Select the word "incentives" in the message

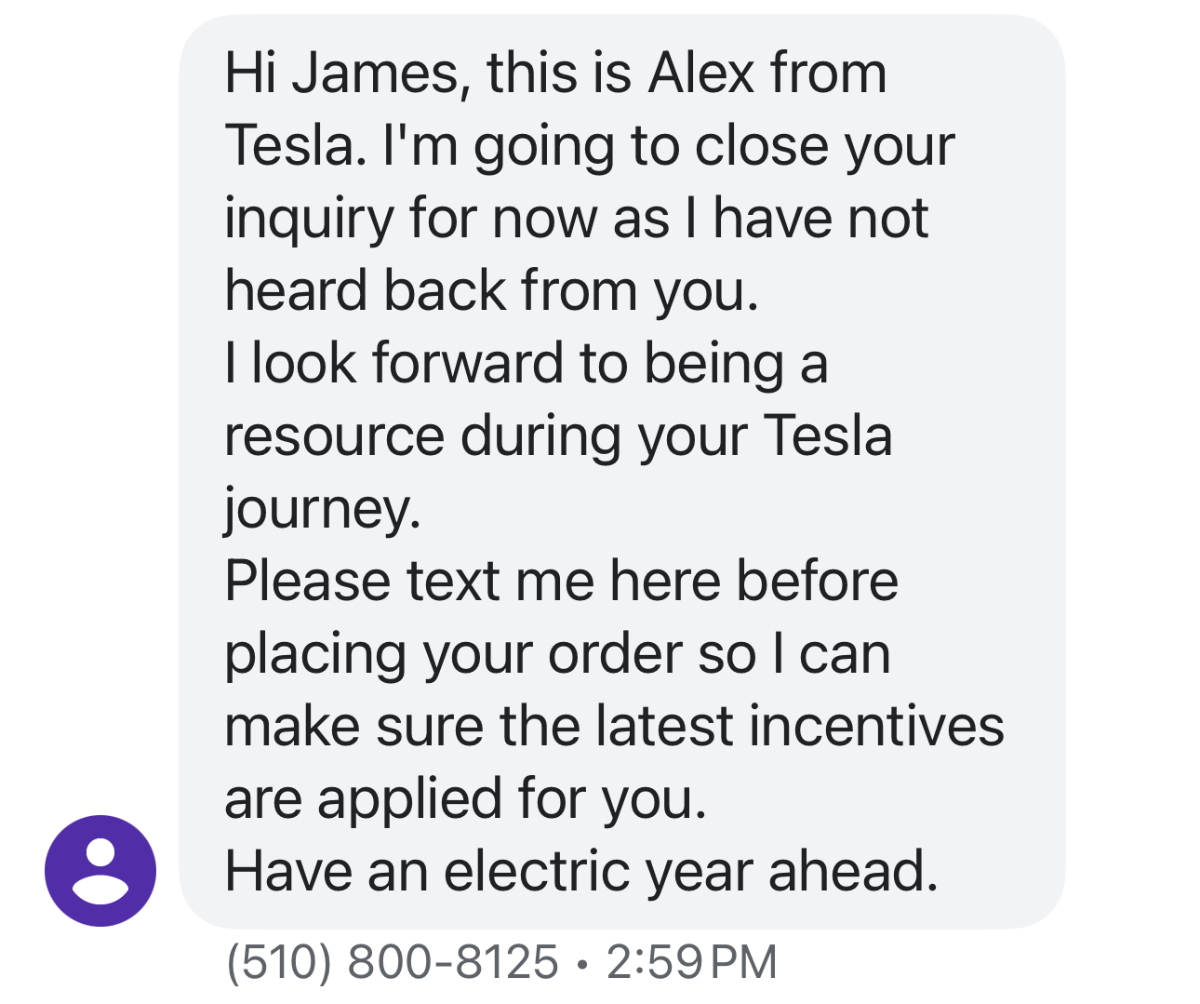tap(877, 725)
